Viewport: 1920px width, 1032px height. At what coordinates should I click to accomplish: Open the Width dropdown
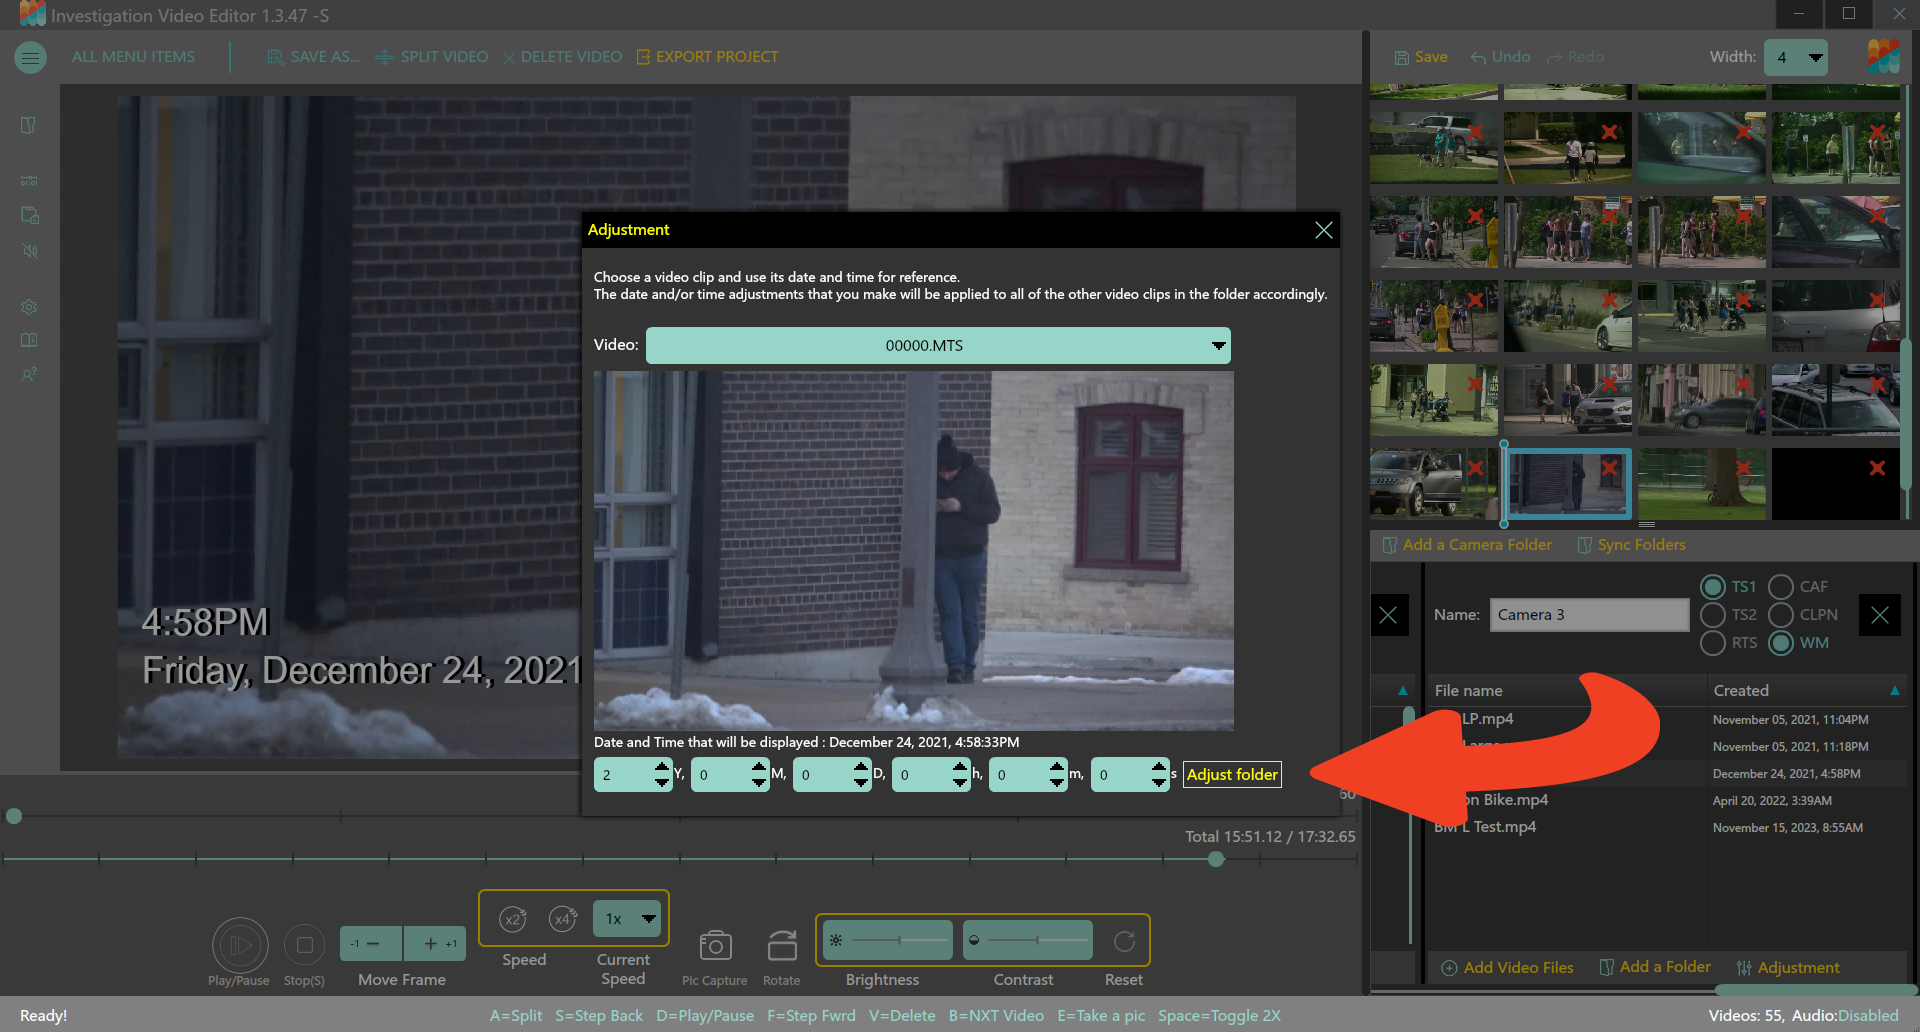(x=1795, y=58)
